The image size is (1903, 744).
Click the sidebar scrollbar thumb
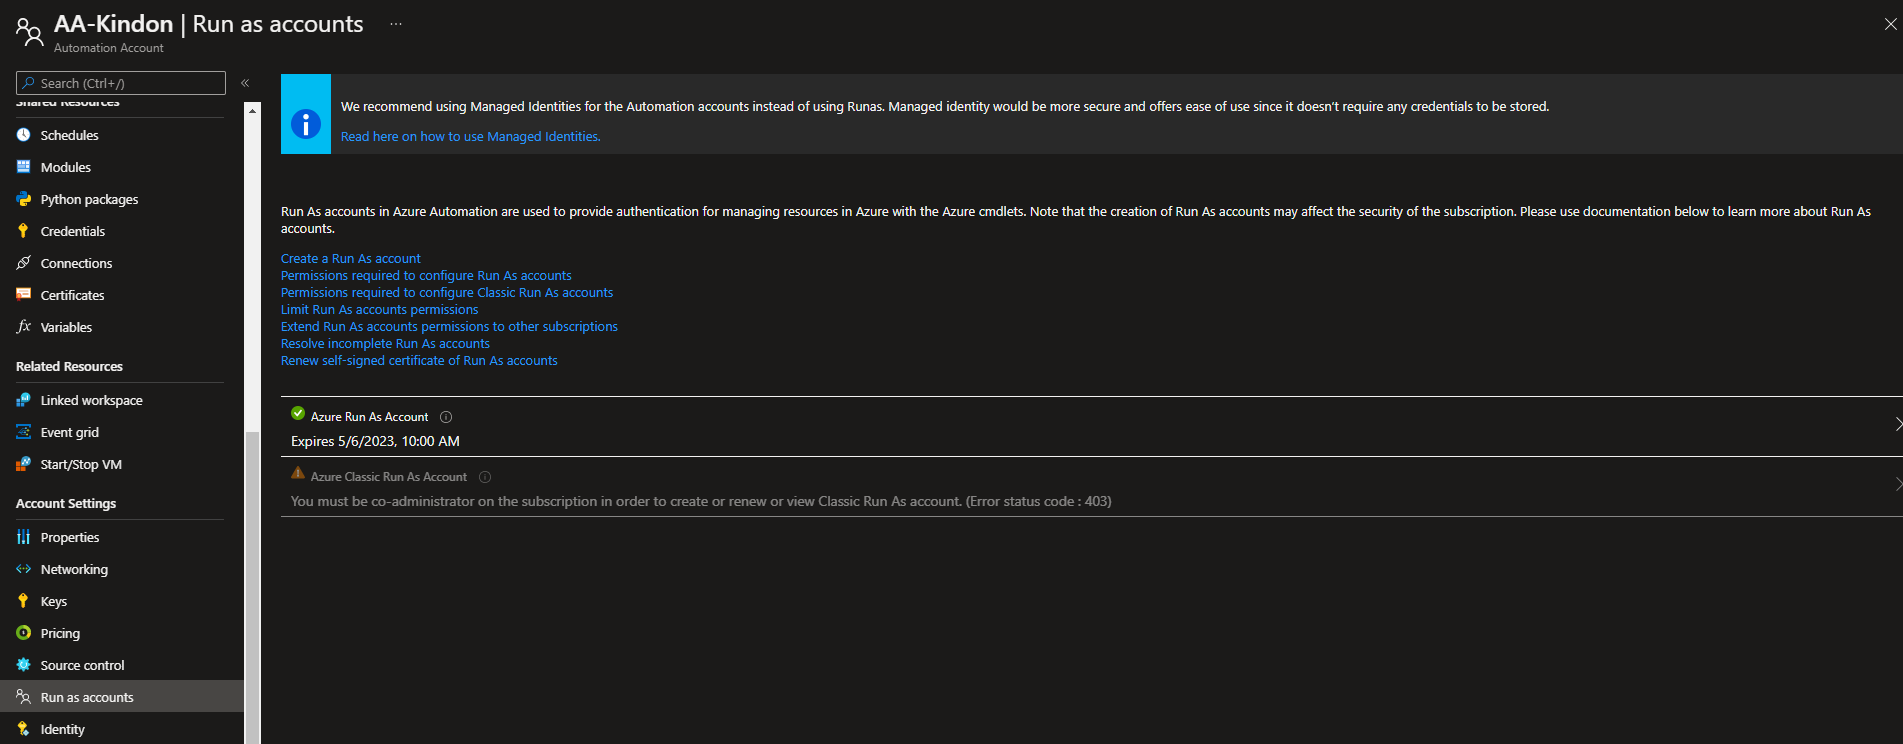[x=252, y=587]
